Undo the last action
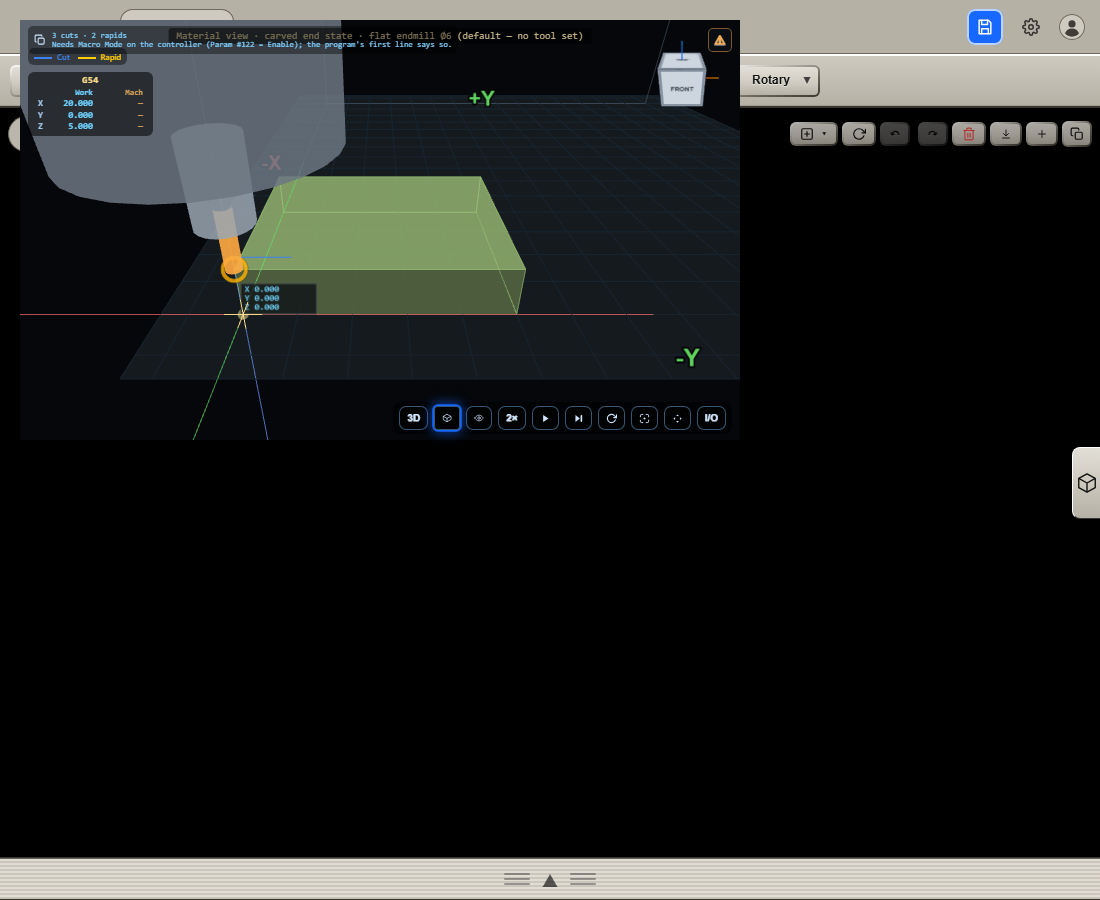Viewport: 1100px width, 900px height. [x=895, y=134]
